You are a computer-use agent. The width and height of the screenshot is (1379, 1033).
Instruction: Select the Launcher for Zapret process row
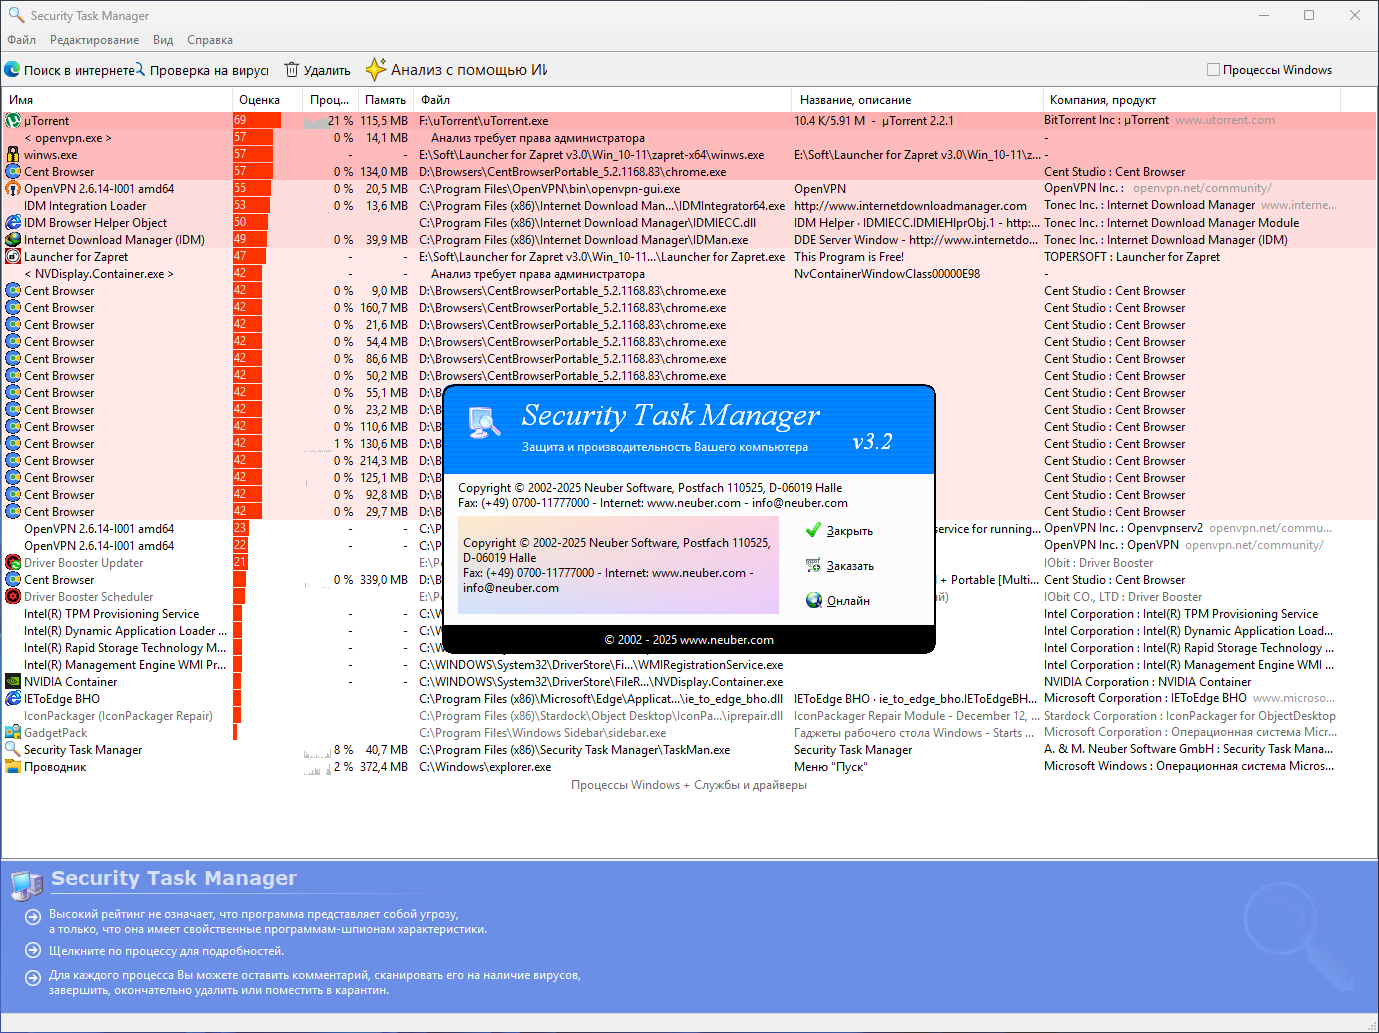point(690,257)
